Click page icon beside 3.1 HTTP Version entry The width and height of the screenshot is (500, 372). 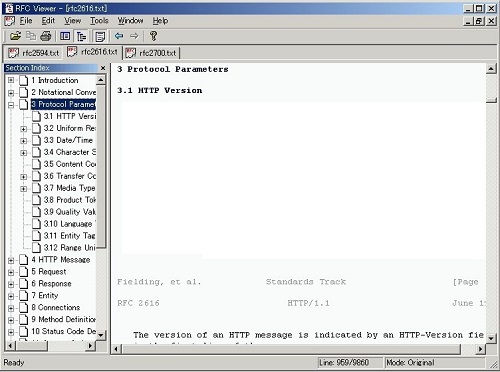pyautogui.click(x=36, y=116)
